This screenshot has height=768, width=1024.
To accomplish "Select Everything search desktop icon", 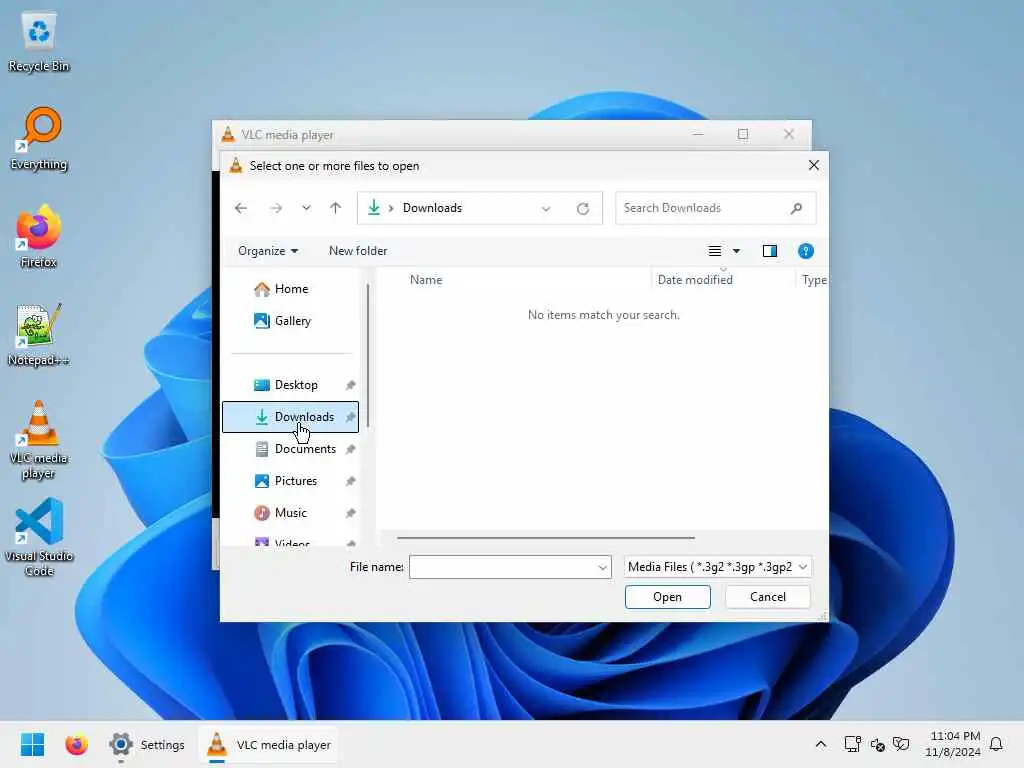I will tap(39, 140).
